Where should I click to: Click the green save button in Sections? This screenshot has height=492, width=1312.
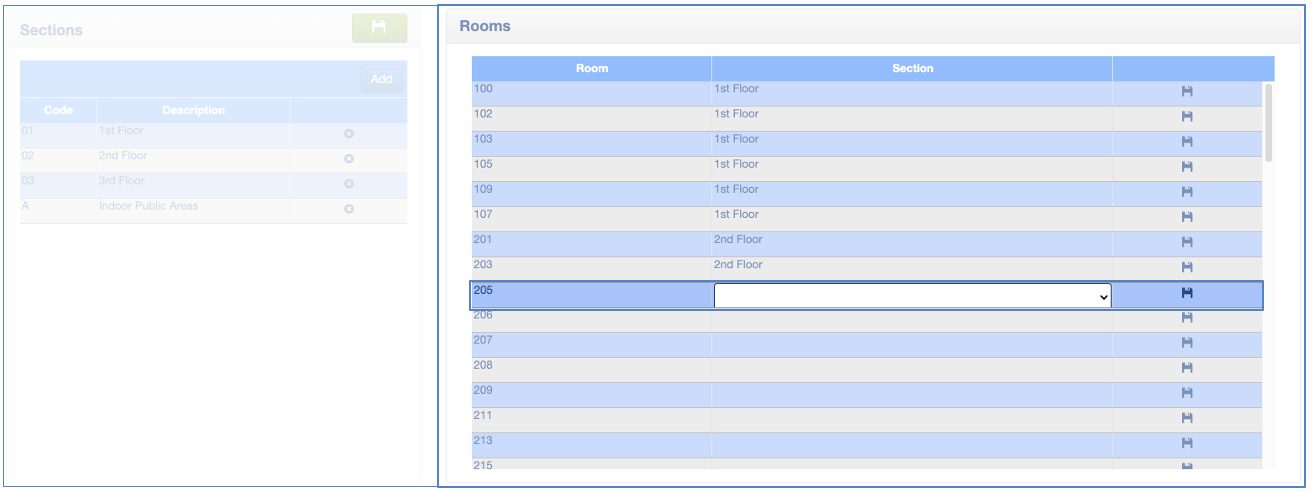point(379,28)
